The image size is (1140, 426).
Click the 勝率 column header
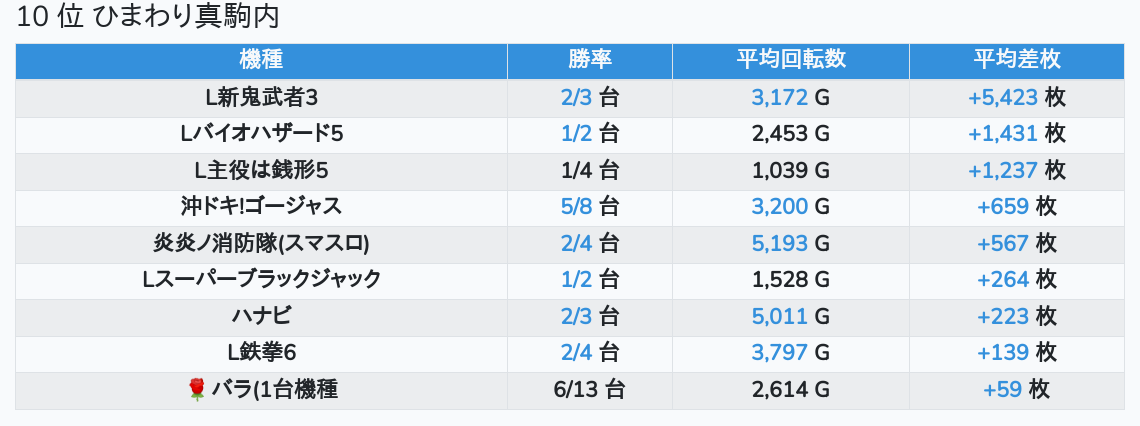(589, 60)
